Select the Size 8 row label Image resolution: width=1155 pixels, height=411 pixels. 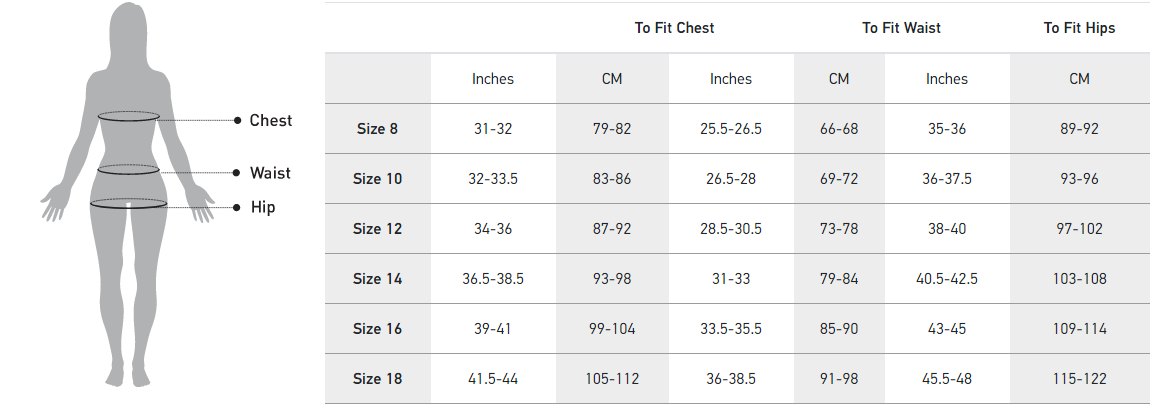377,129
